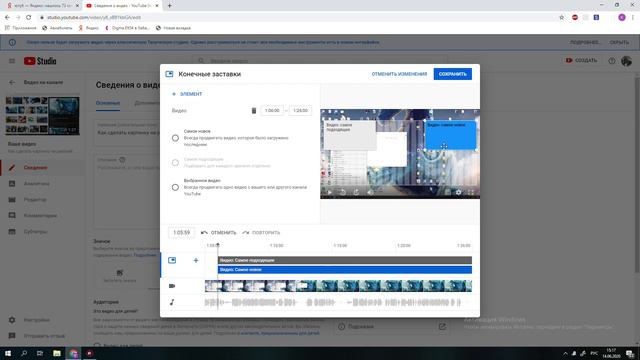Click the video thumbnail in the sidebar
640x360 pixels.
tap(42, 116)
